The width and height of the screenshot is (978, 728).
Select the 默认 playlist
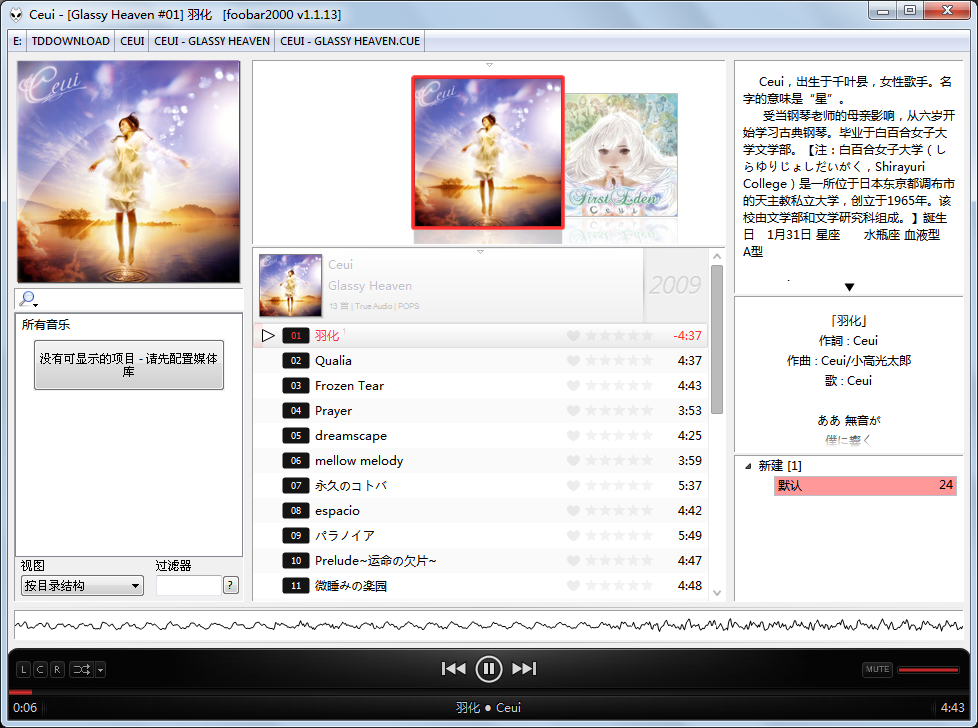[865, 485]
